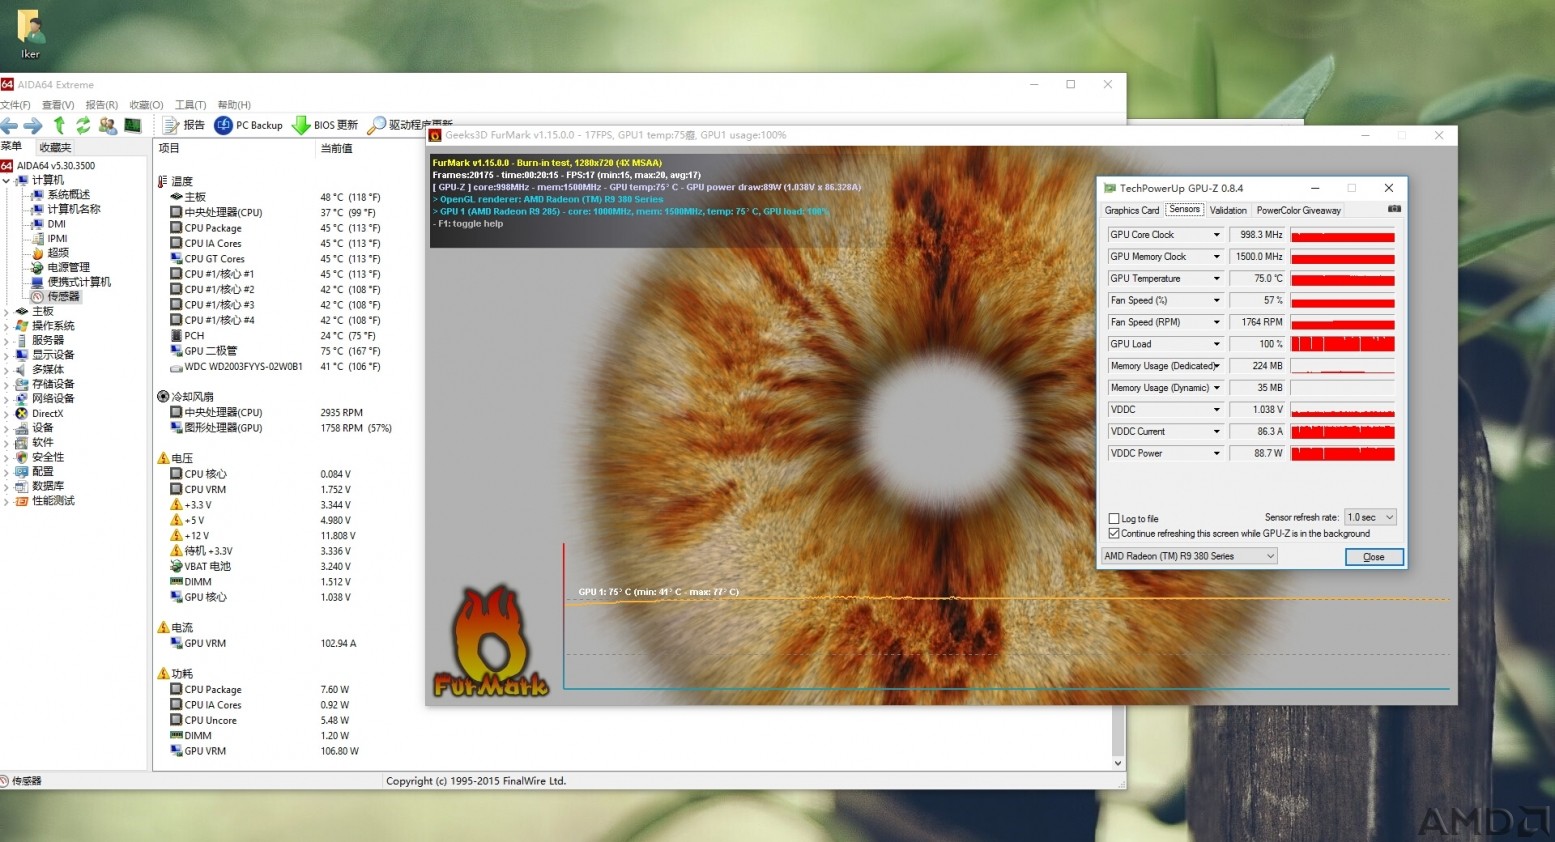
Task: Open Sensor refresh rate dropdown
Action: 1370,517
